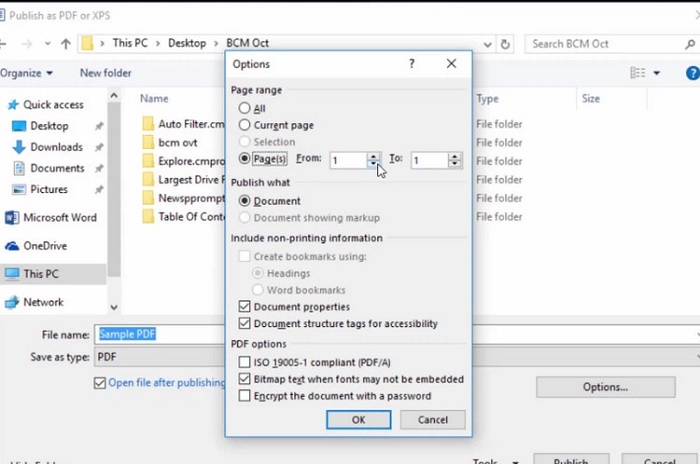Confirm options with the OK button
The width and height of the screenshot is (700, 464).
point(358,420)
